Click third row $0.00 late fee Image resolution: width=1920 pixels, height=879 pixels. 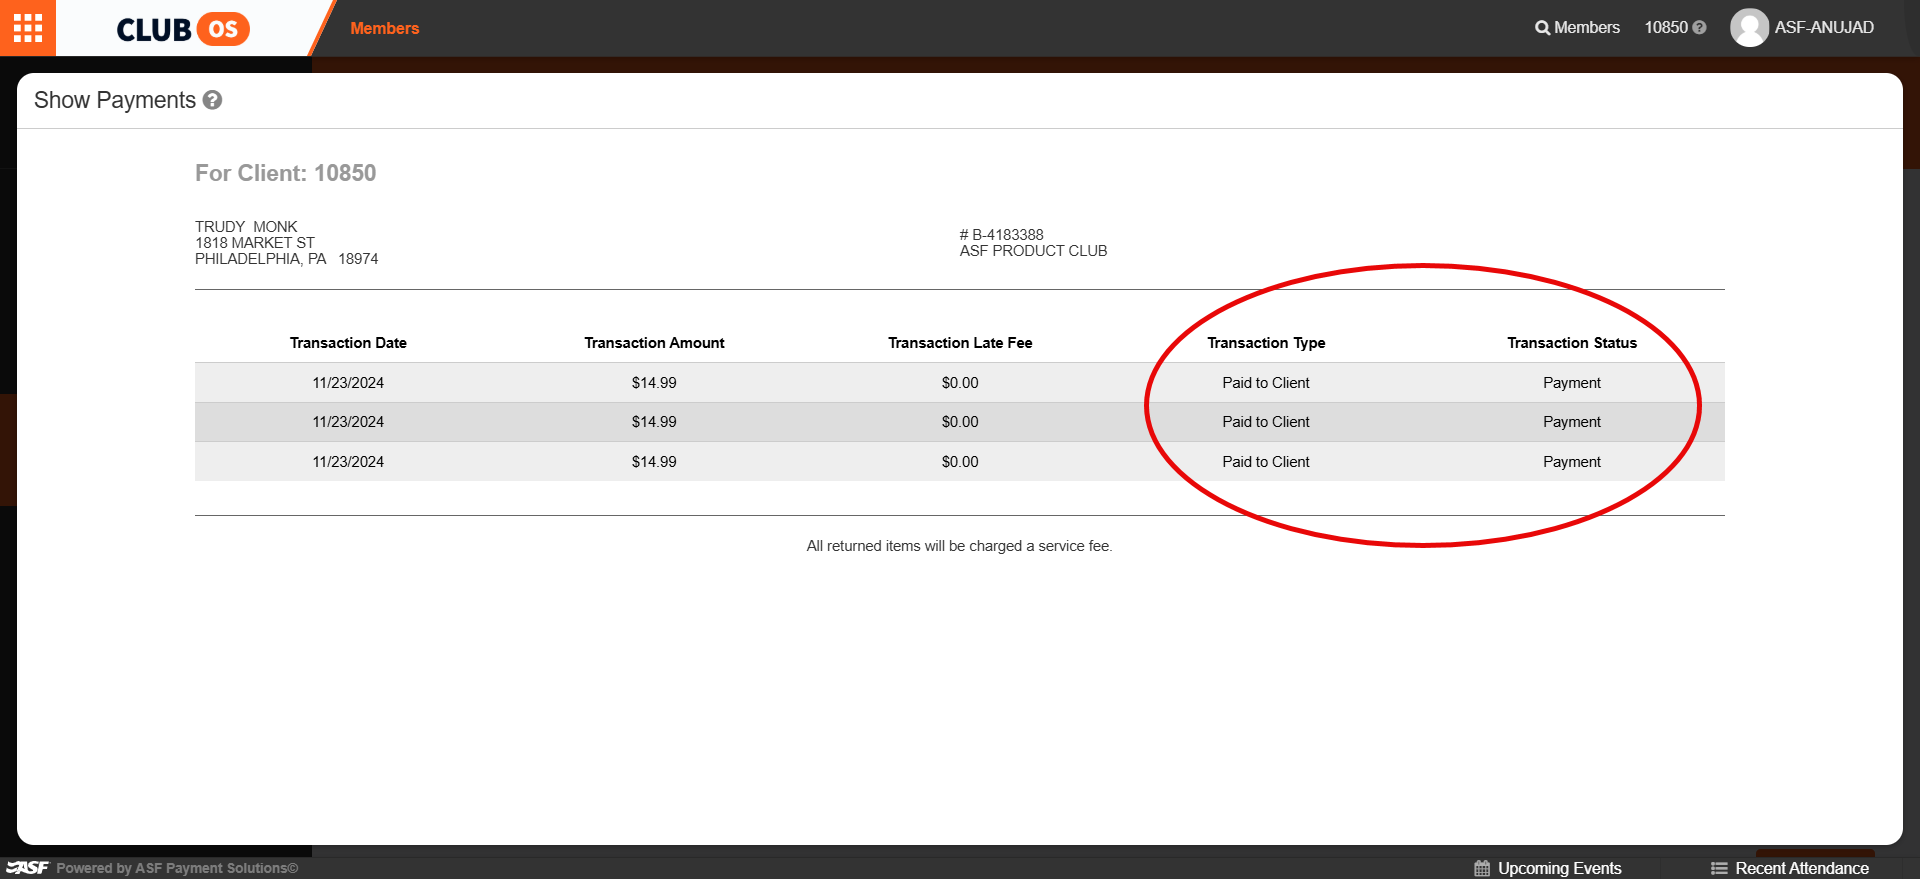click(x=960, y=462)
